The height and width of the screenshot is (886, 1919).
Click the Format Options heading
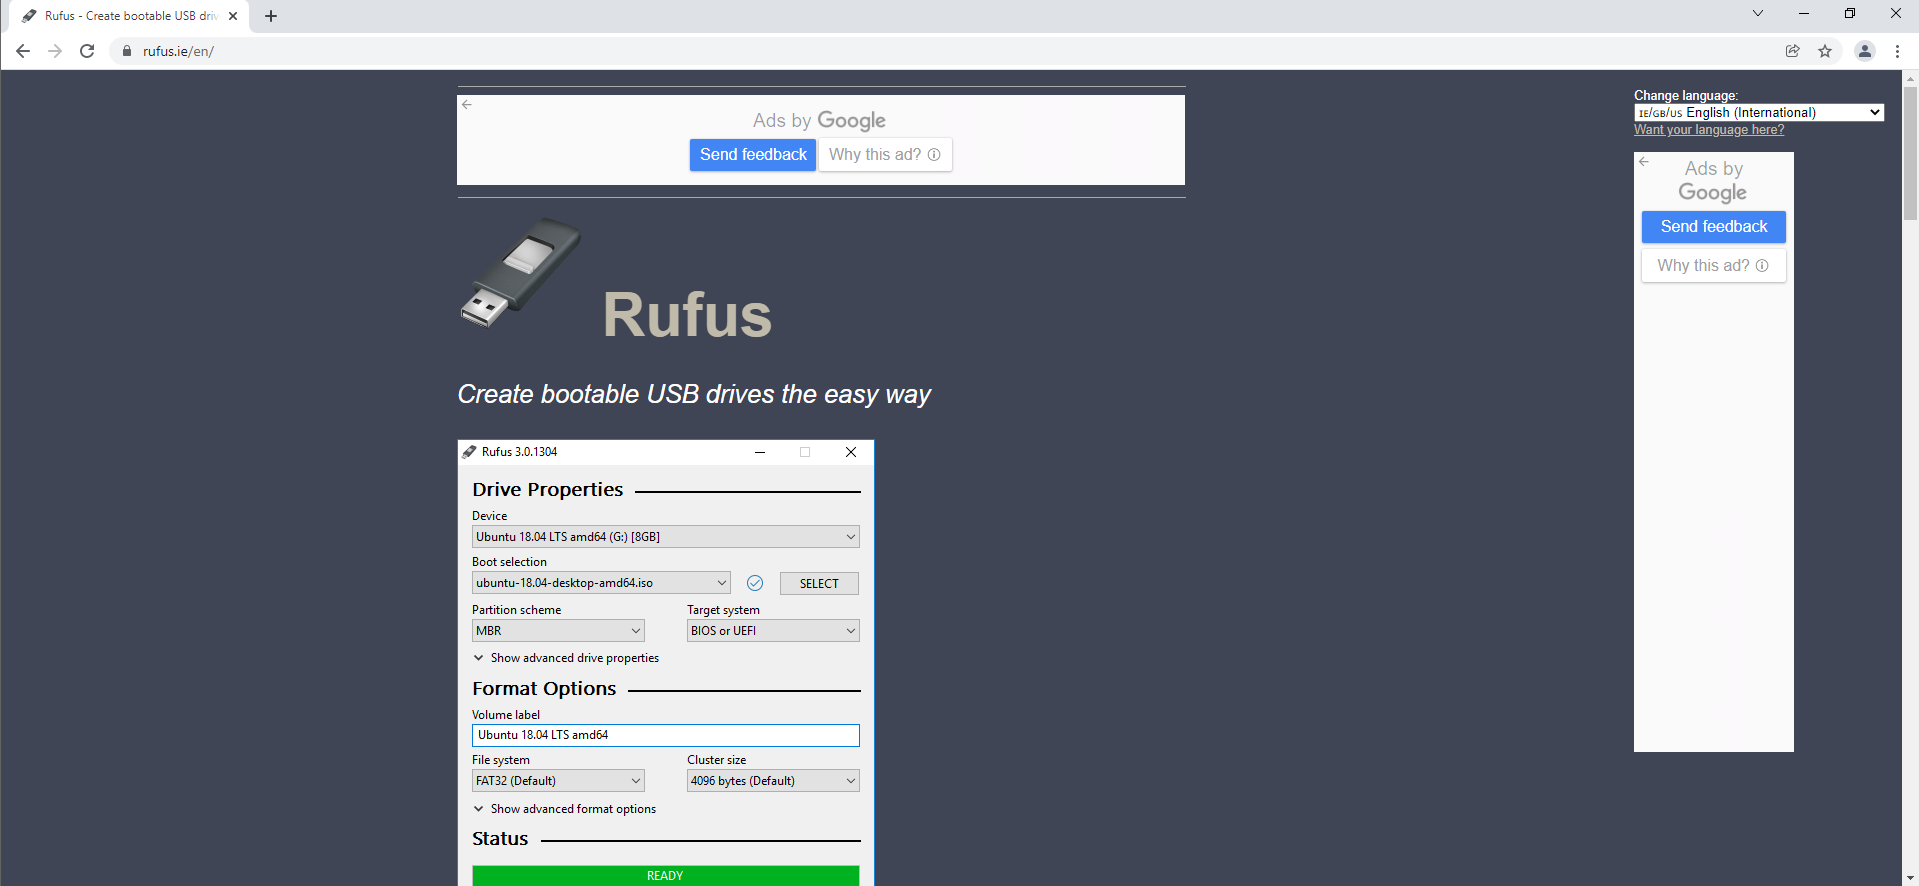(x=544, y=689)
